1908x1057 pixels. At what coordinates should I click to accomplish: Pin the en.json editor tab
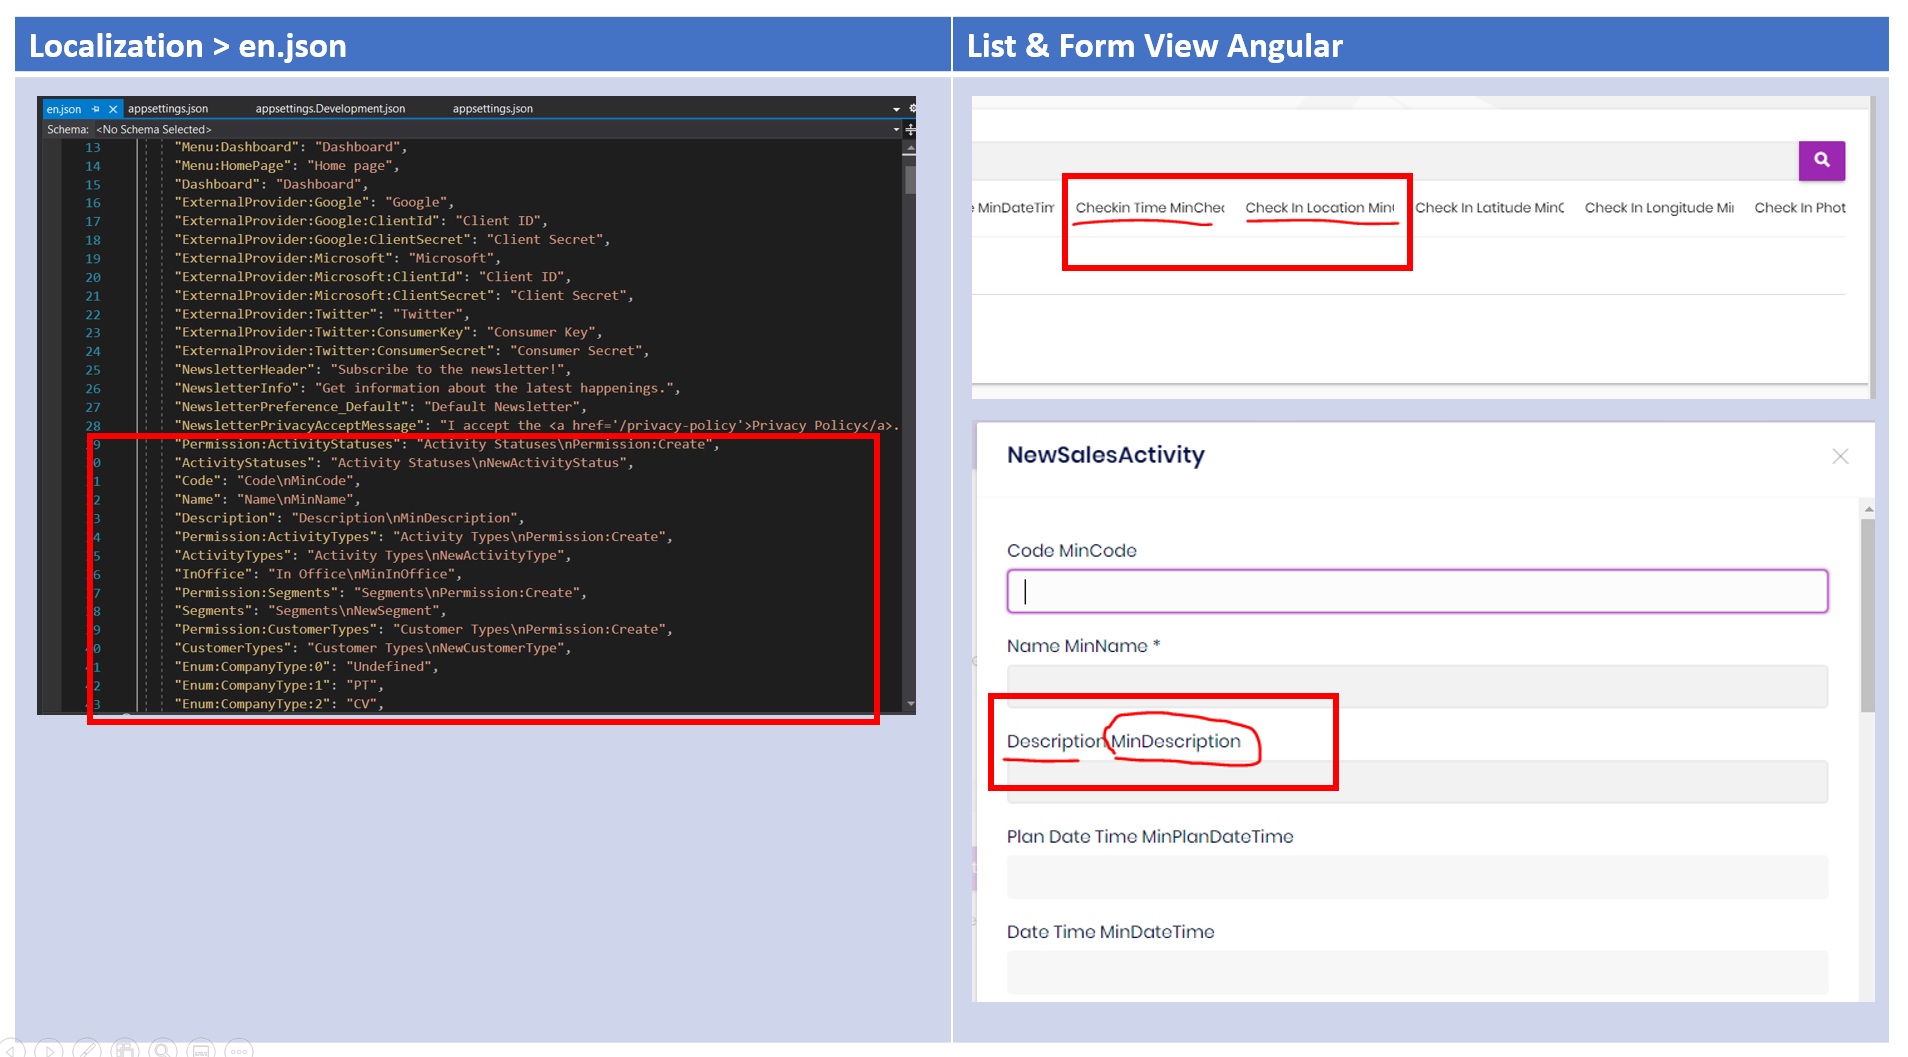point(96,109)
